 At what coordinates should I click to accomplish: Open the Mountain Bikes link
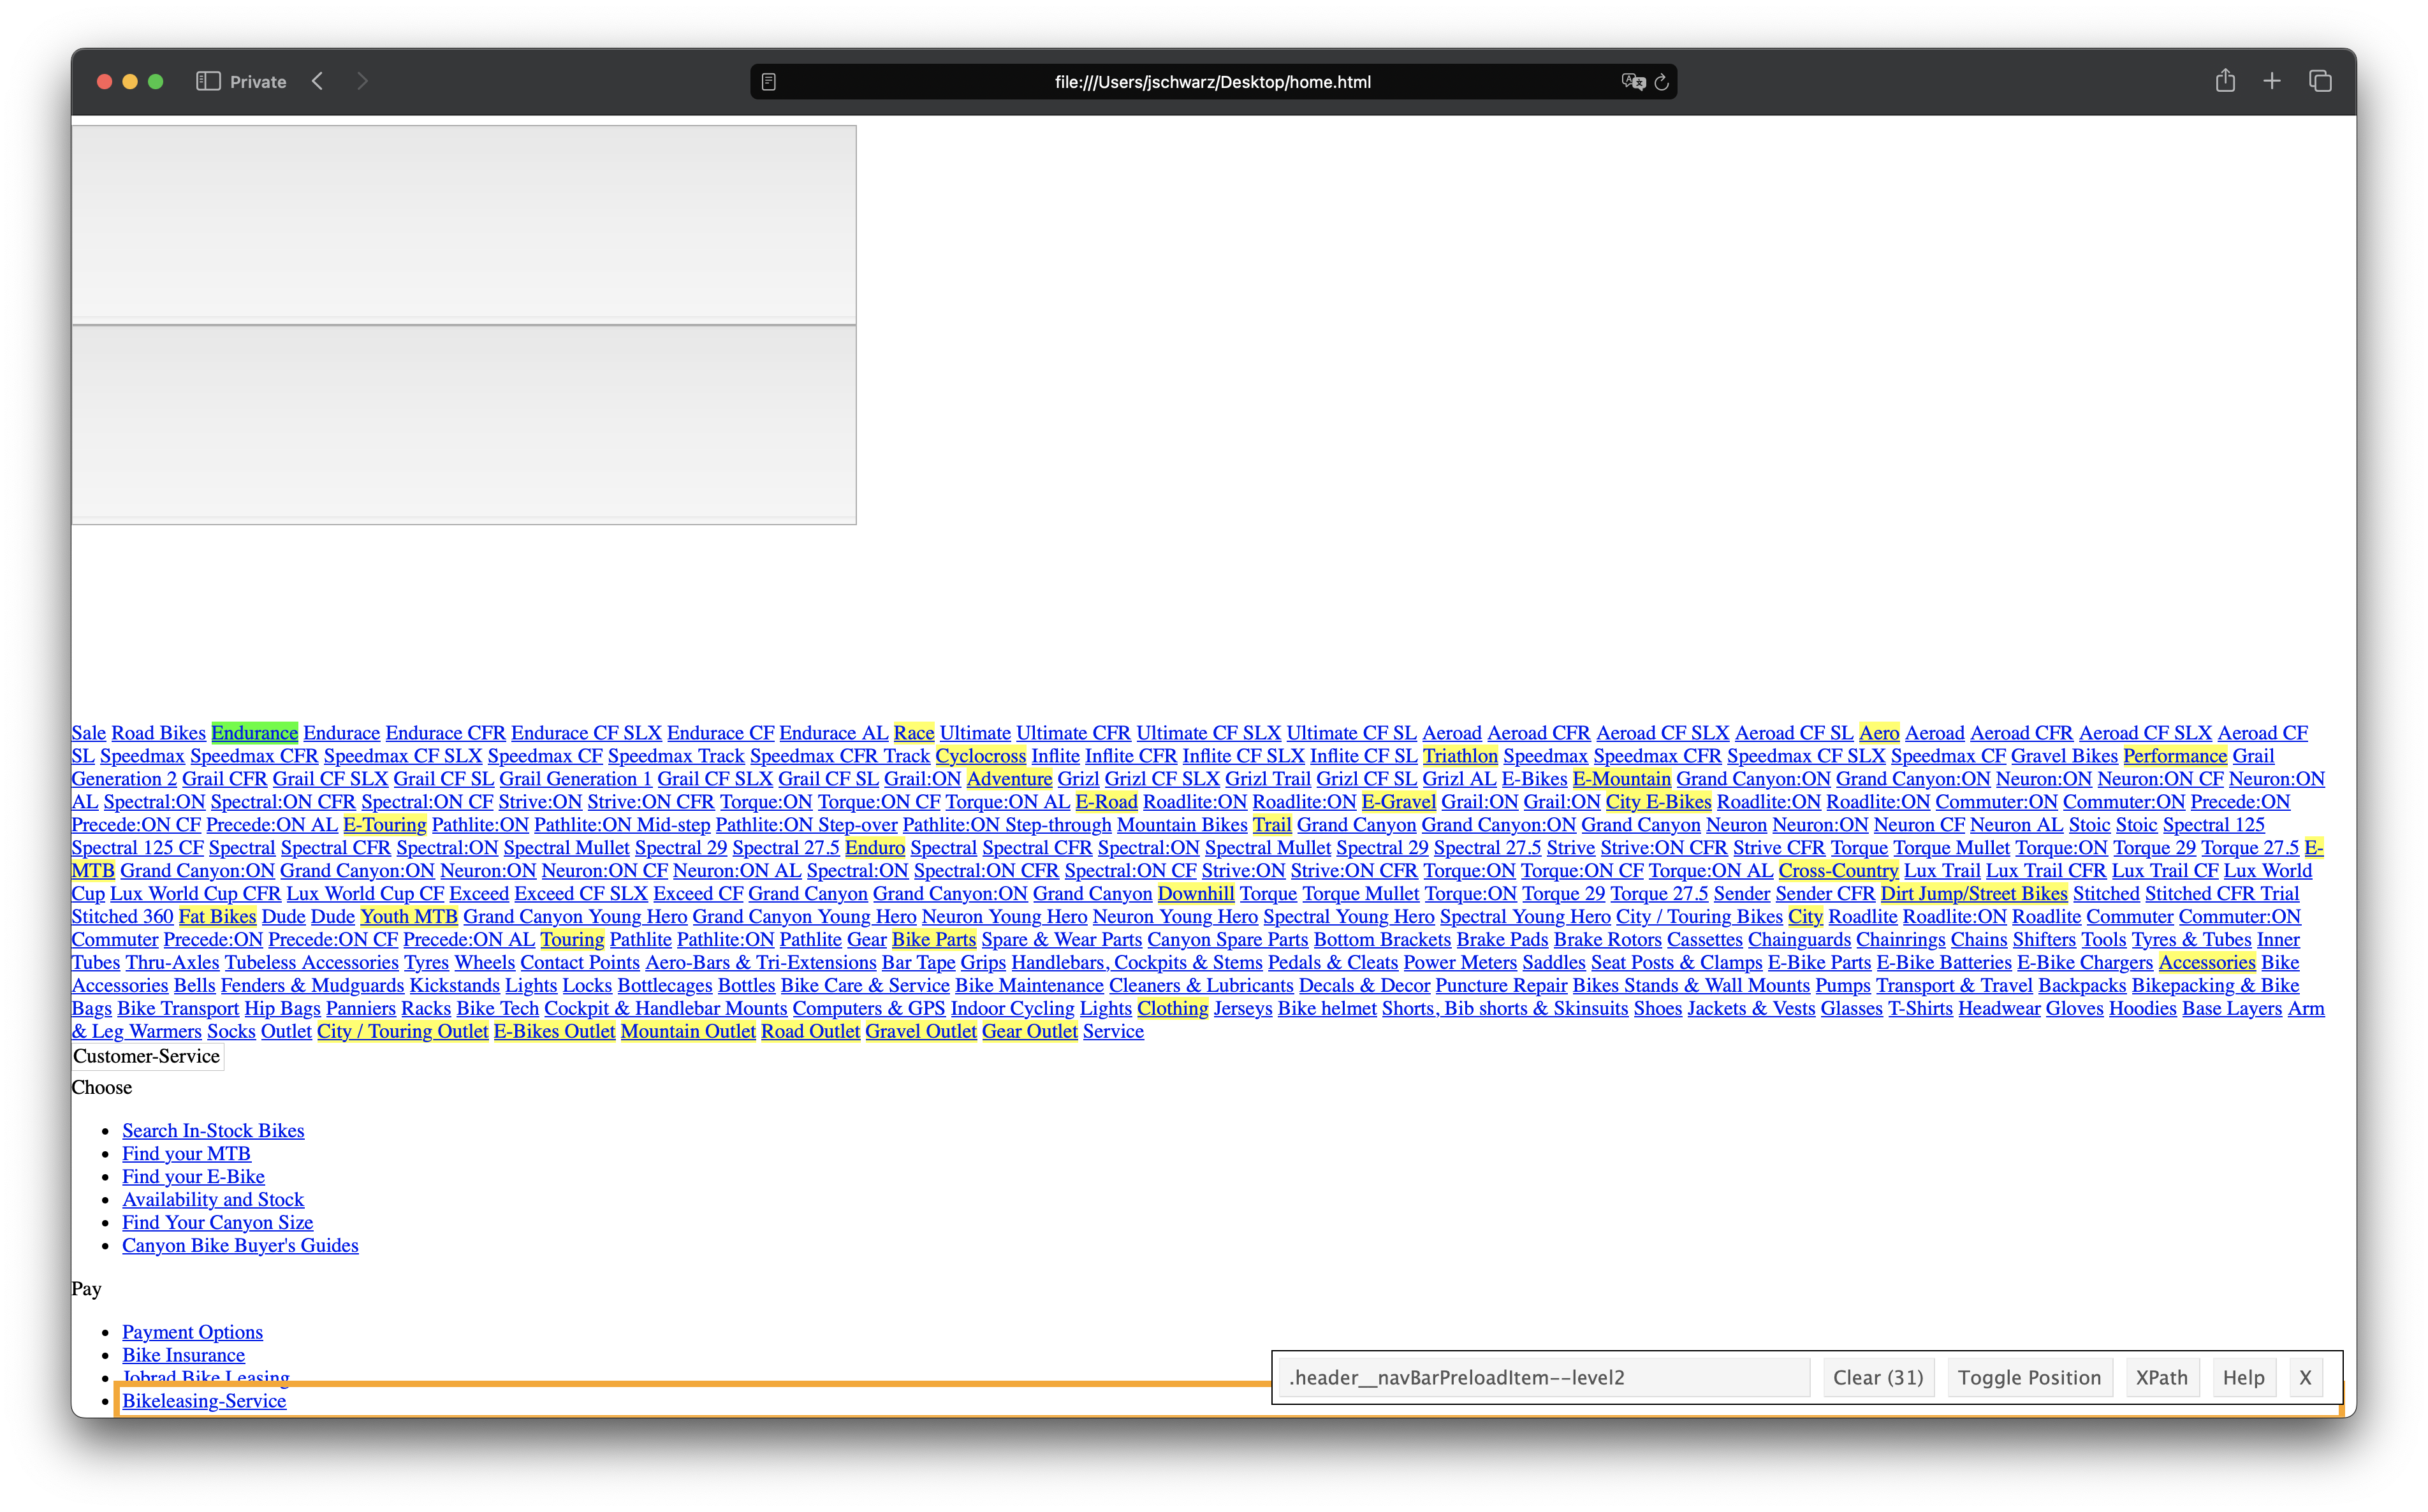[1182, 825]
